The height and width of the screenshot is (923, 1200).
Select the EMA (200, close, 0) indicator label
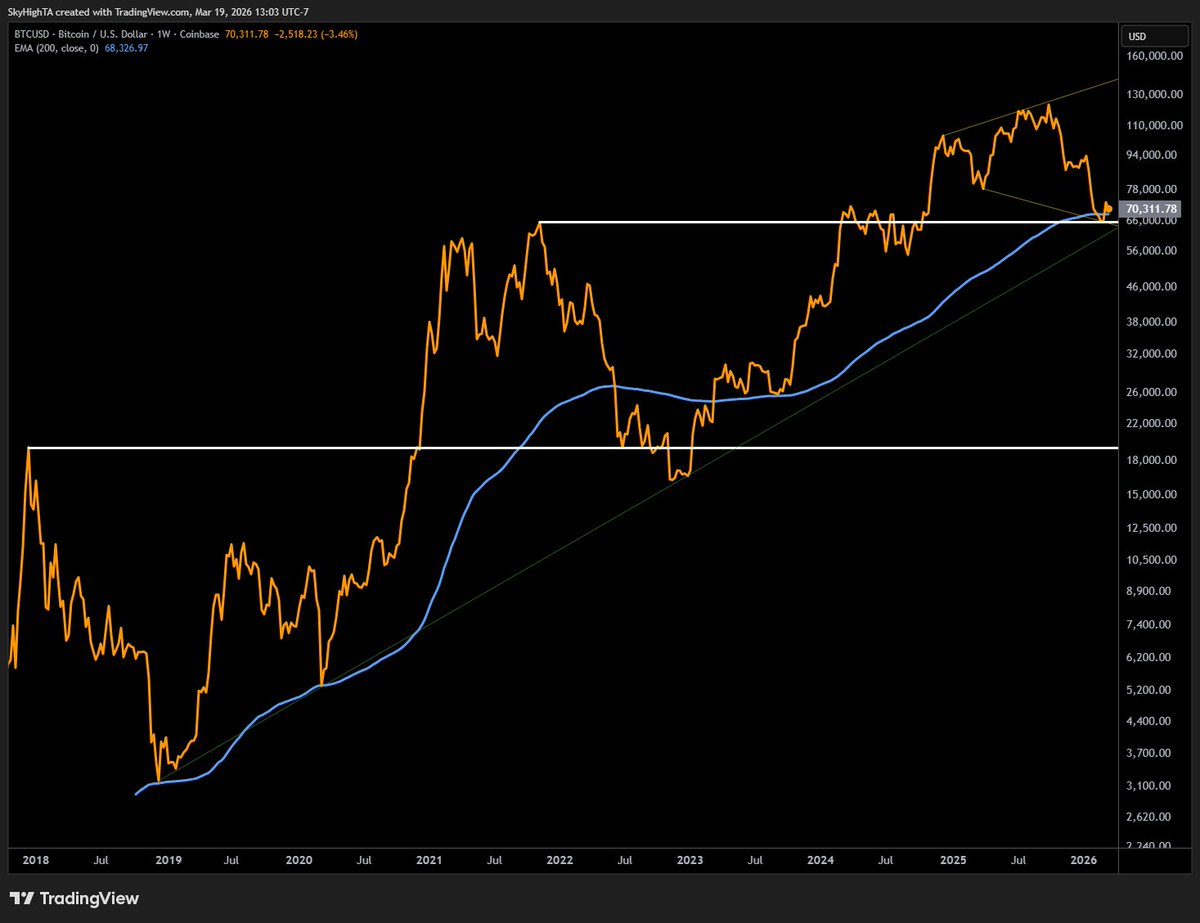click(54, 48)
